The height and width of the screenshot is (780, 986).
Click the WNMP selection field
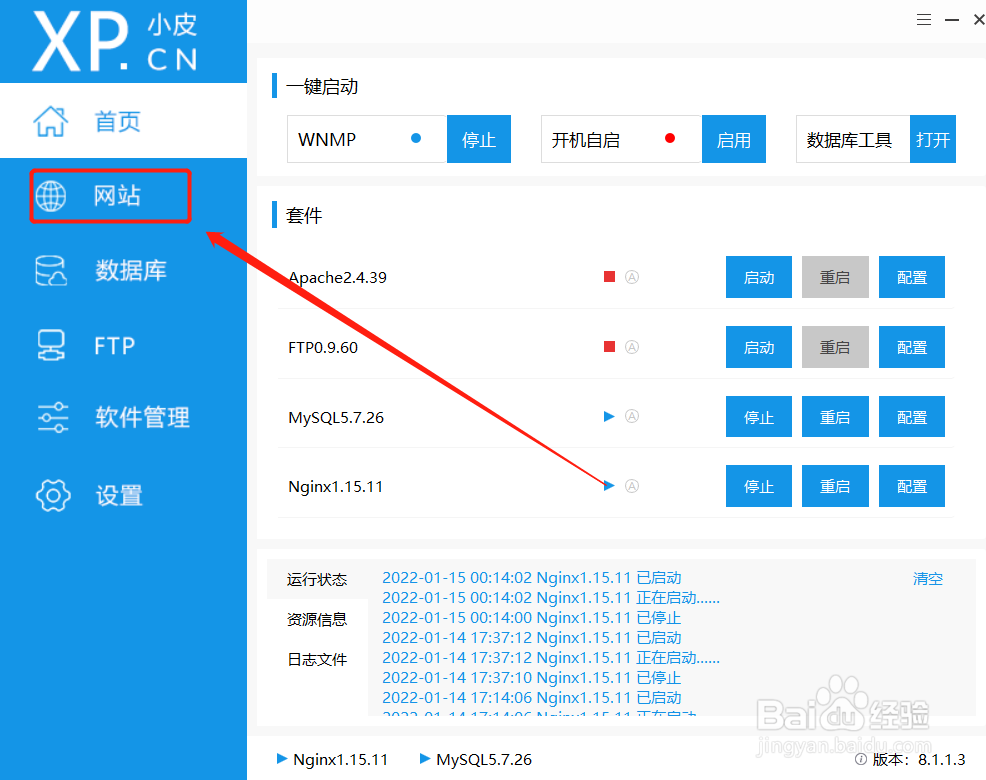367,139
